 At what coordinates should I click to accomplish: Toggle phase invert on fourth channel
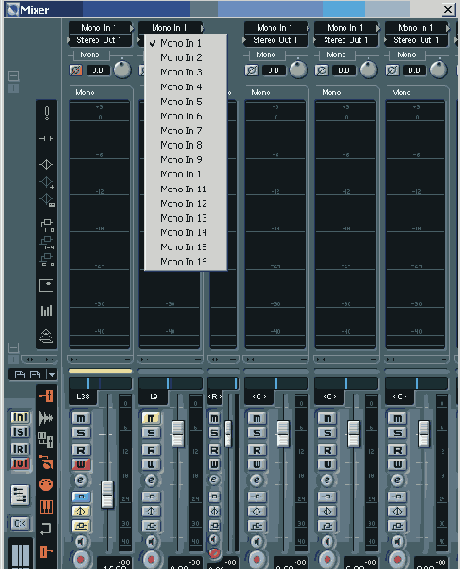251,70
